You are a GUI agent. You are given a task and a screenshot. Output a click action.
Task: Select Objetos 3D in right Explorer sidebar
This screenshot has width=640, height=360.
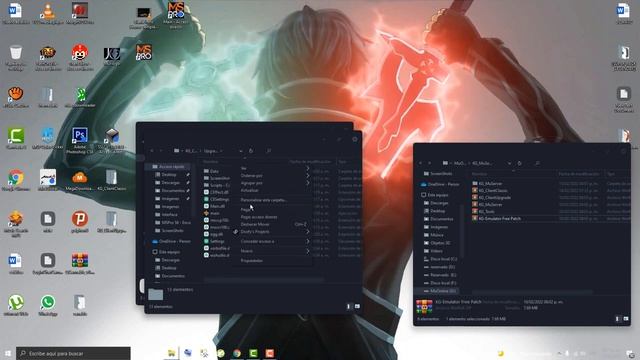(x=437, y=243)
